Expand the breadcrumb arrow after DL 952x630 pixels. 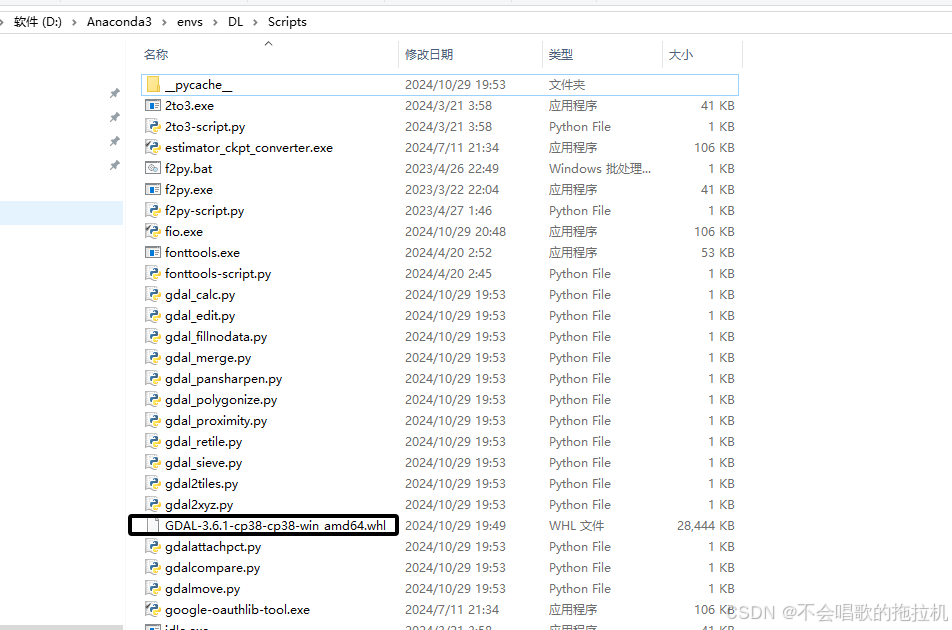[x=257, y=21]
